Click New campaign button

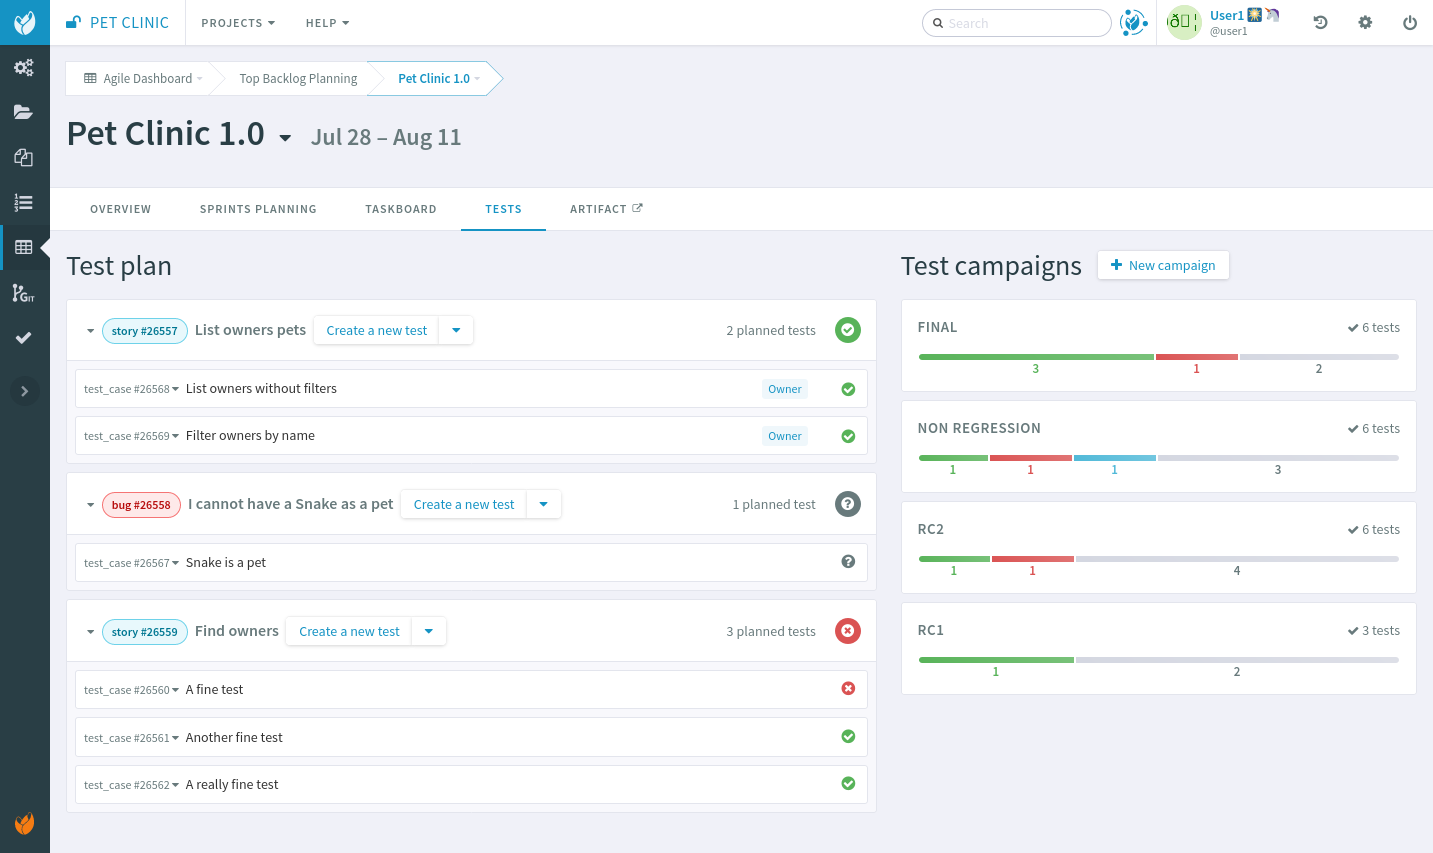tap(1163, 265)
